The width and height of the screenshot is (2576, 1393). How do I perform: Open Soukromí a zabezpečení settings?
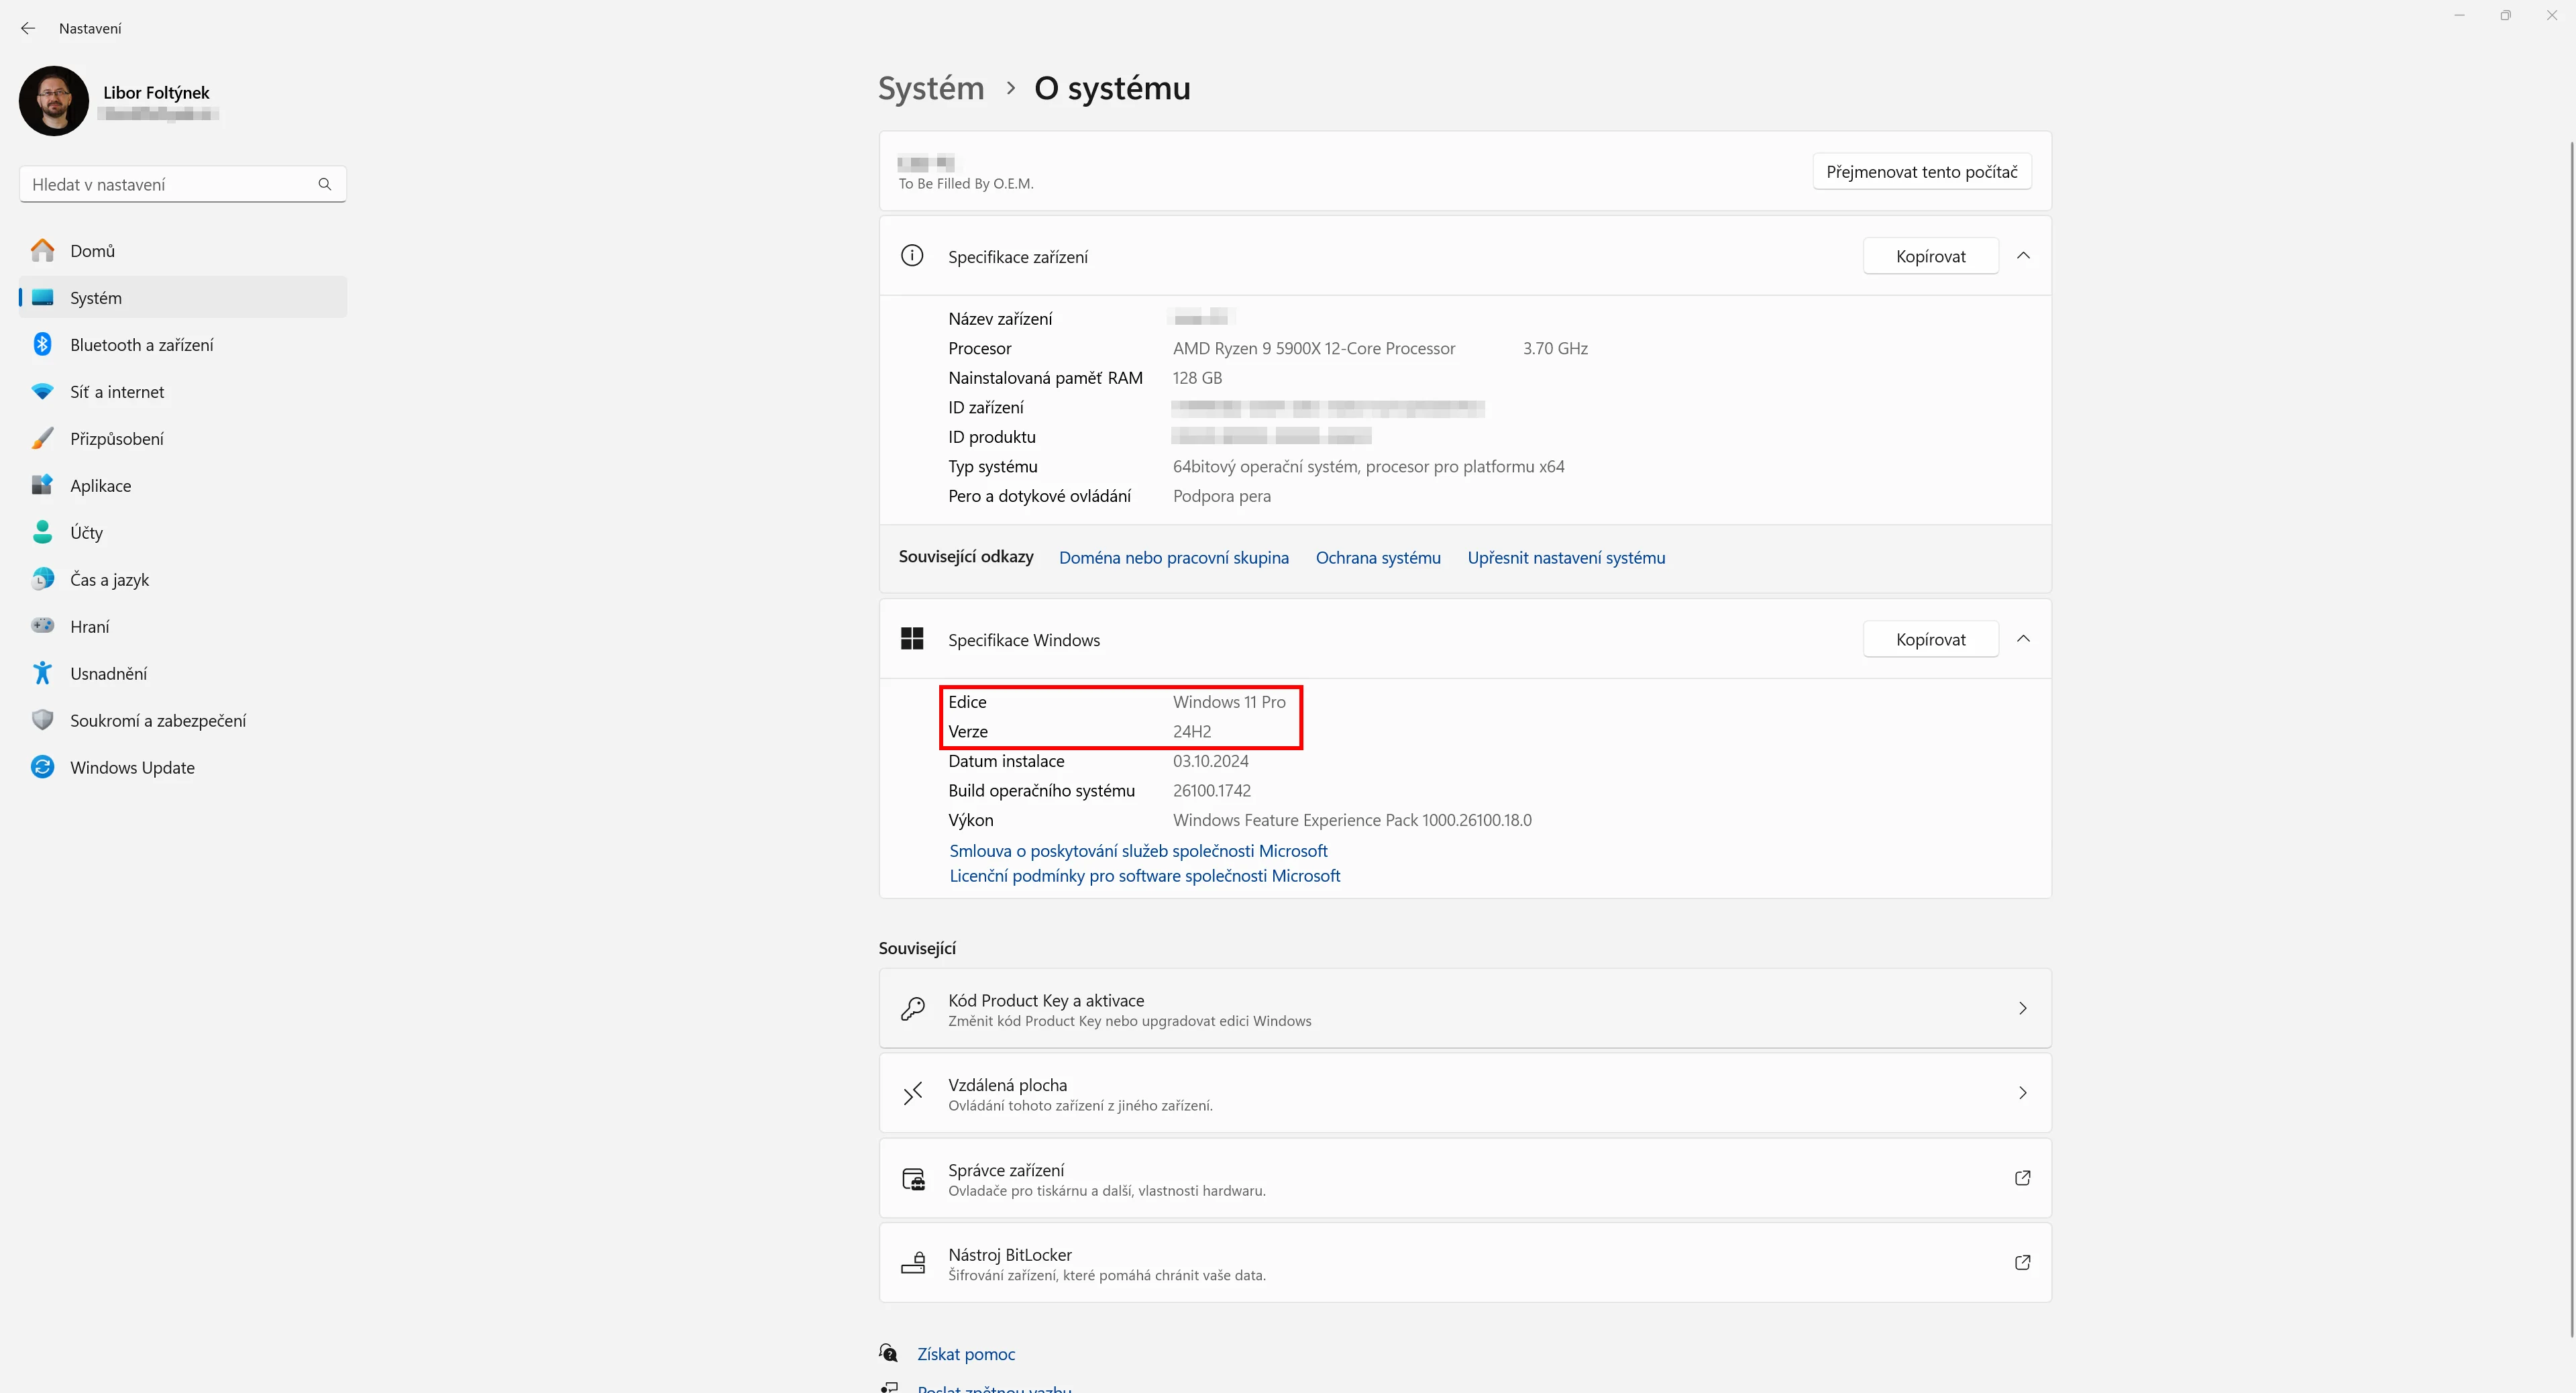[183, 720]
